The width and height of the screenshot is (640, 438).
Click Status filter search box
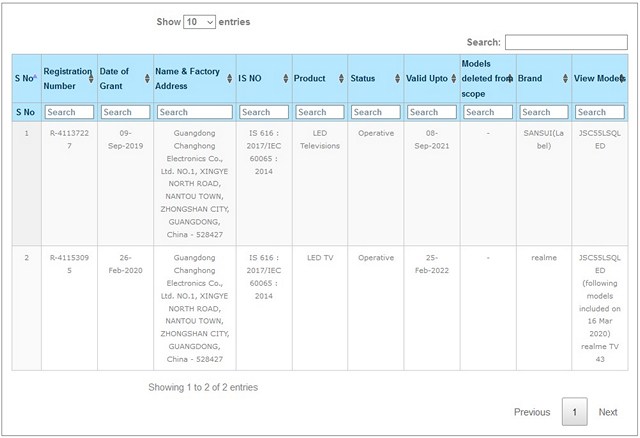(376, 112)
